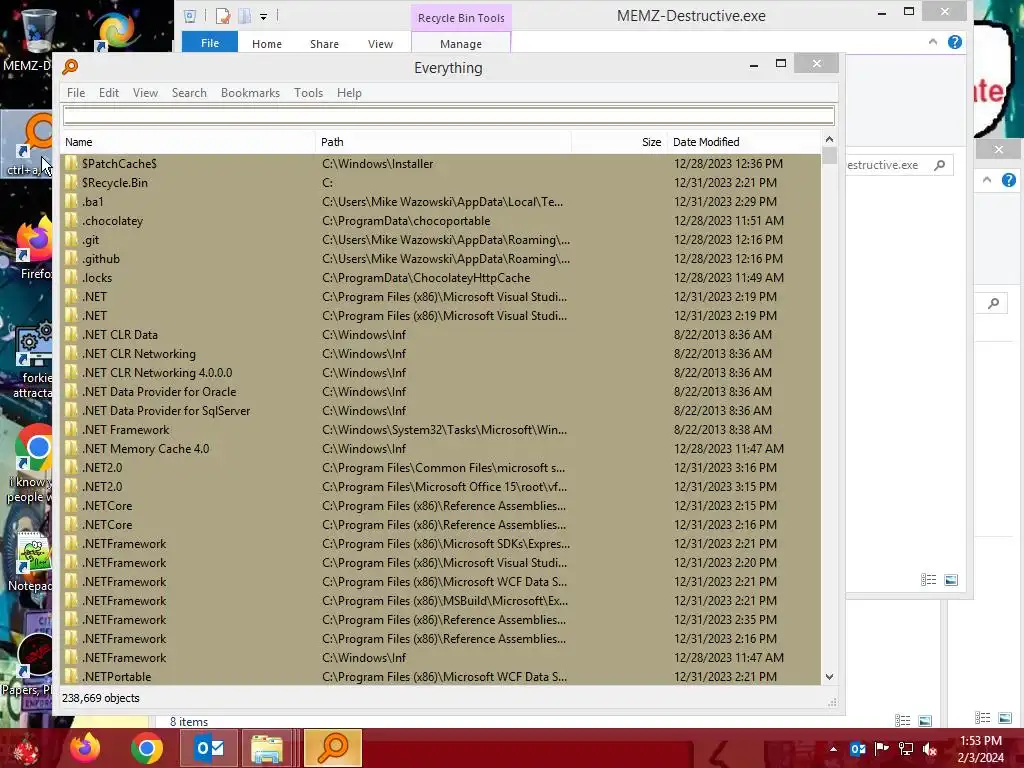The width and height of the screenshot is (1024, 768).
Task: Open the clock showing 1:53 PM
Action: click(981, 749)
